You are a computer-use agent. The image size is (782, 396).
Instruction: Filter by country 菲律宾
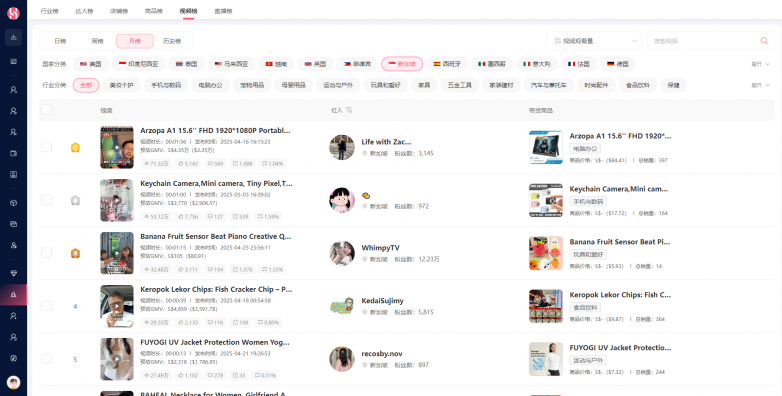356,64
